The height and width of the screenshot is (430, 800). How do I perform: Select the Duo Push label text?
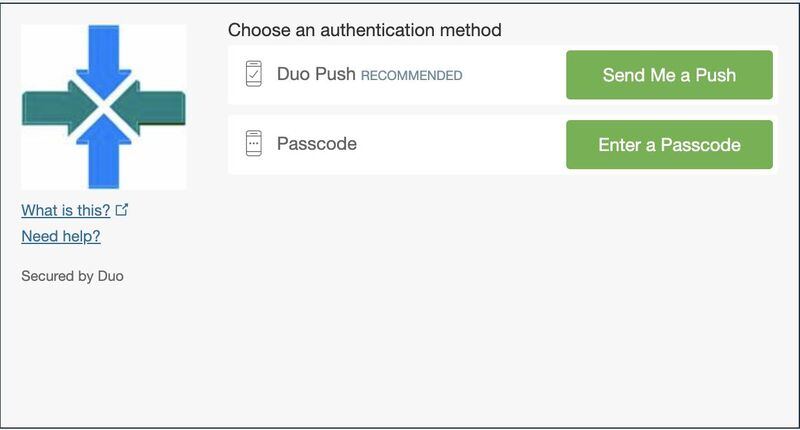click(316, 74)
